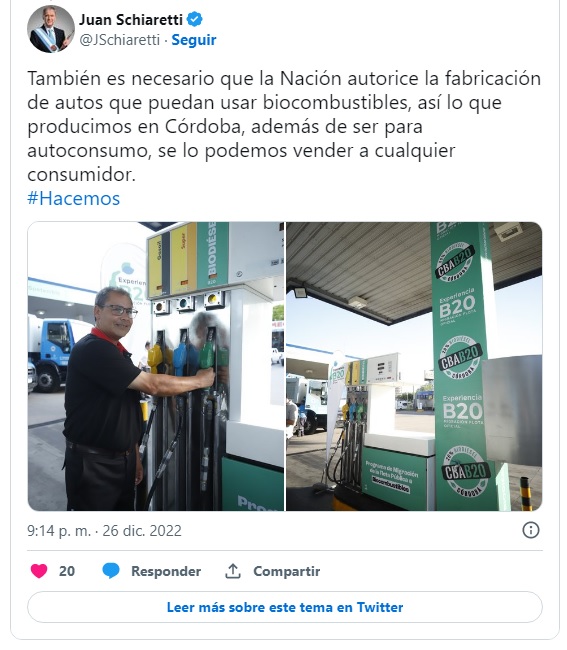Click the blue reply bubble icon
Screen dimensions: 567x650
111,571
